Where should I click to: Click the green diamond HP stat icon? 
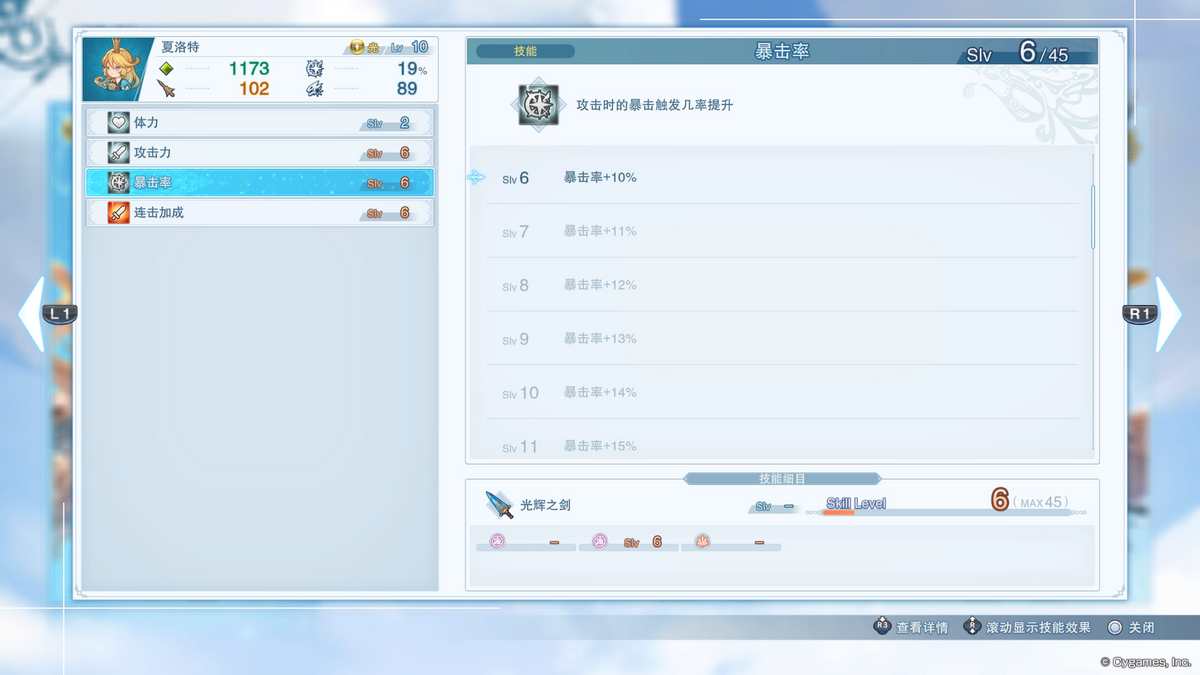click(x=167, y=69)
